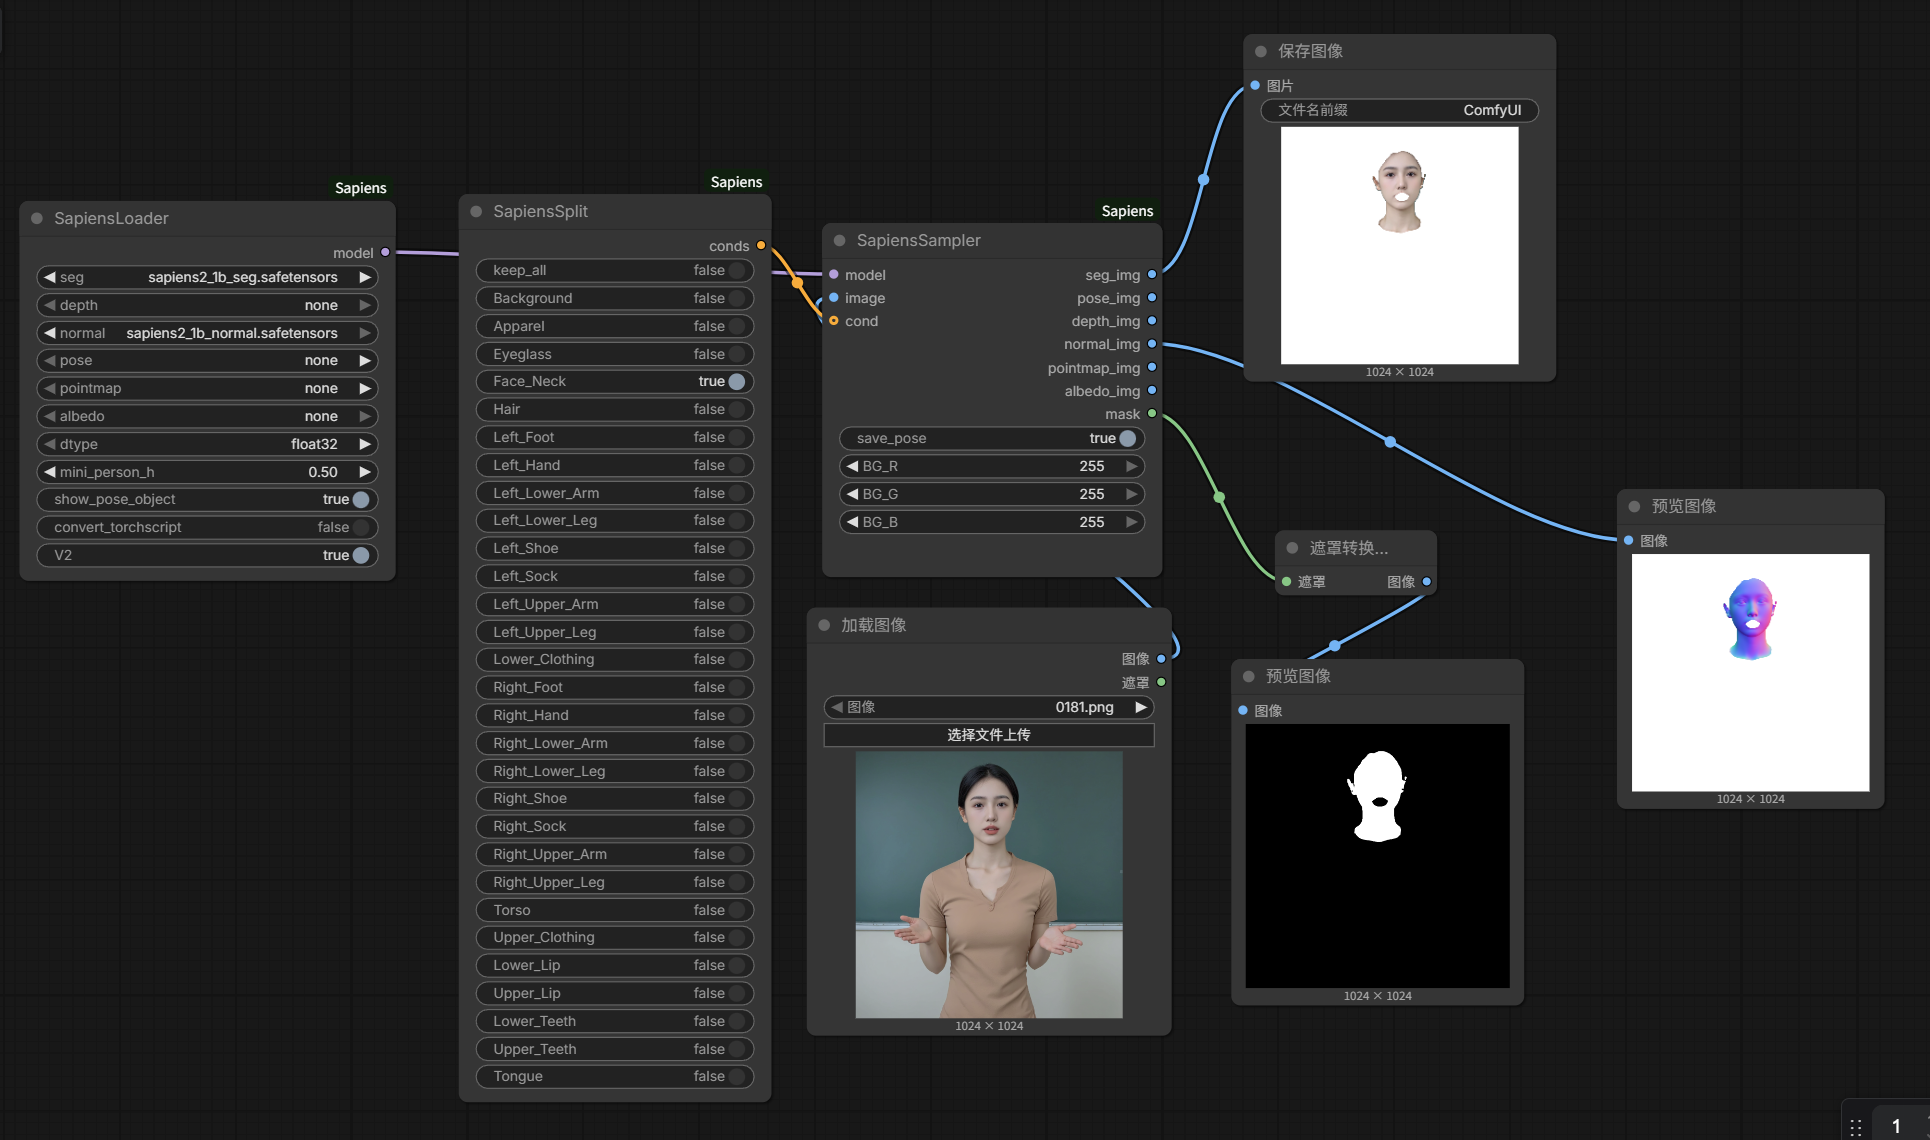
Task: Collapse the SapiensSampler node via its title dot
Action: [x=840, y=240]
